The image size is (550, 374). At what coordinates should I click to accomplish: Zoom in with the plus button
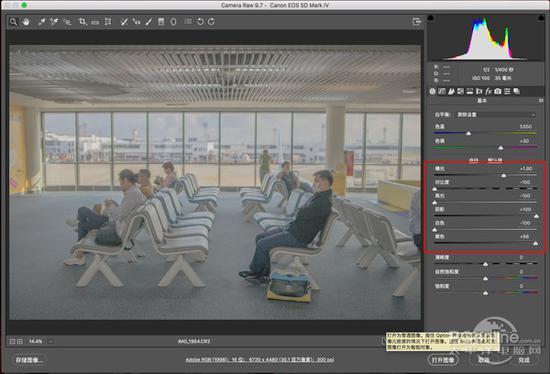(x=20, y=341)
